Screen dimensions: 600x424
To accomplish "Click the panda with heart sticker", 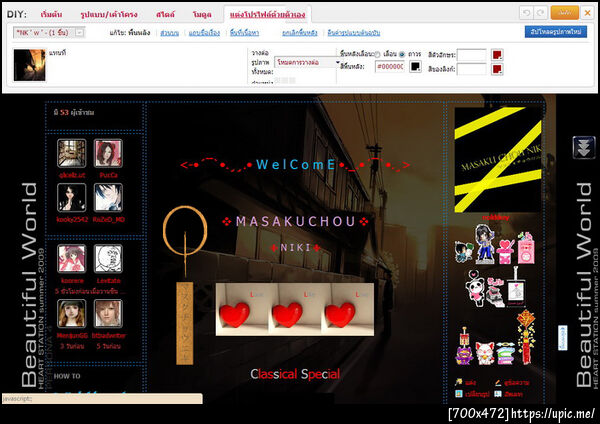I will coord(474,288).
